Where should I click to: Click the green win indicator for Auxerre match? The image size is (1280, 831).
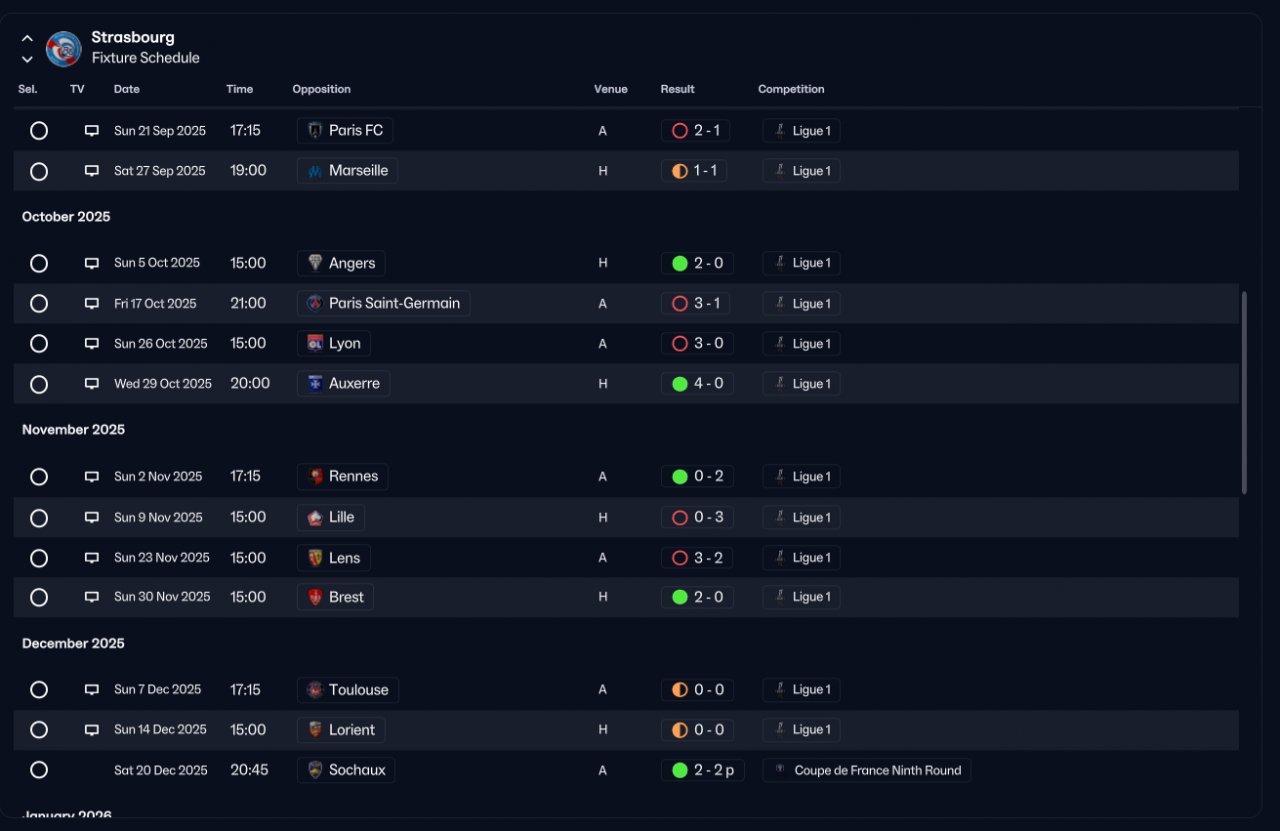click(680, 383)
